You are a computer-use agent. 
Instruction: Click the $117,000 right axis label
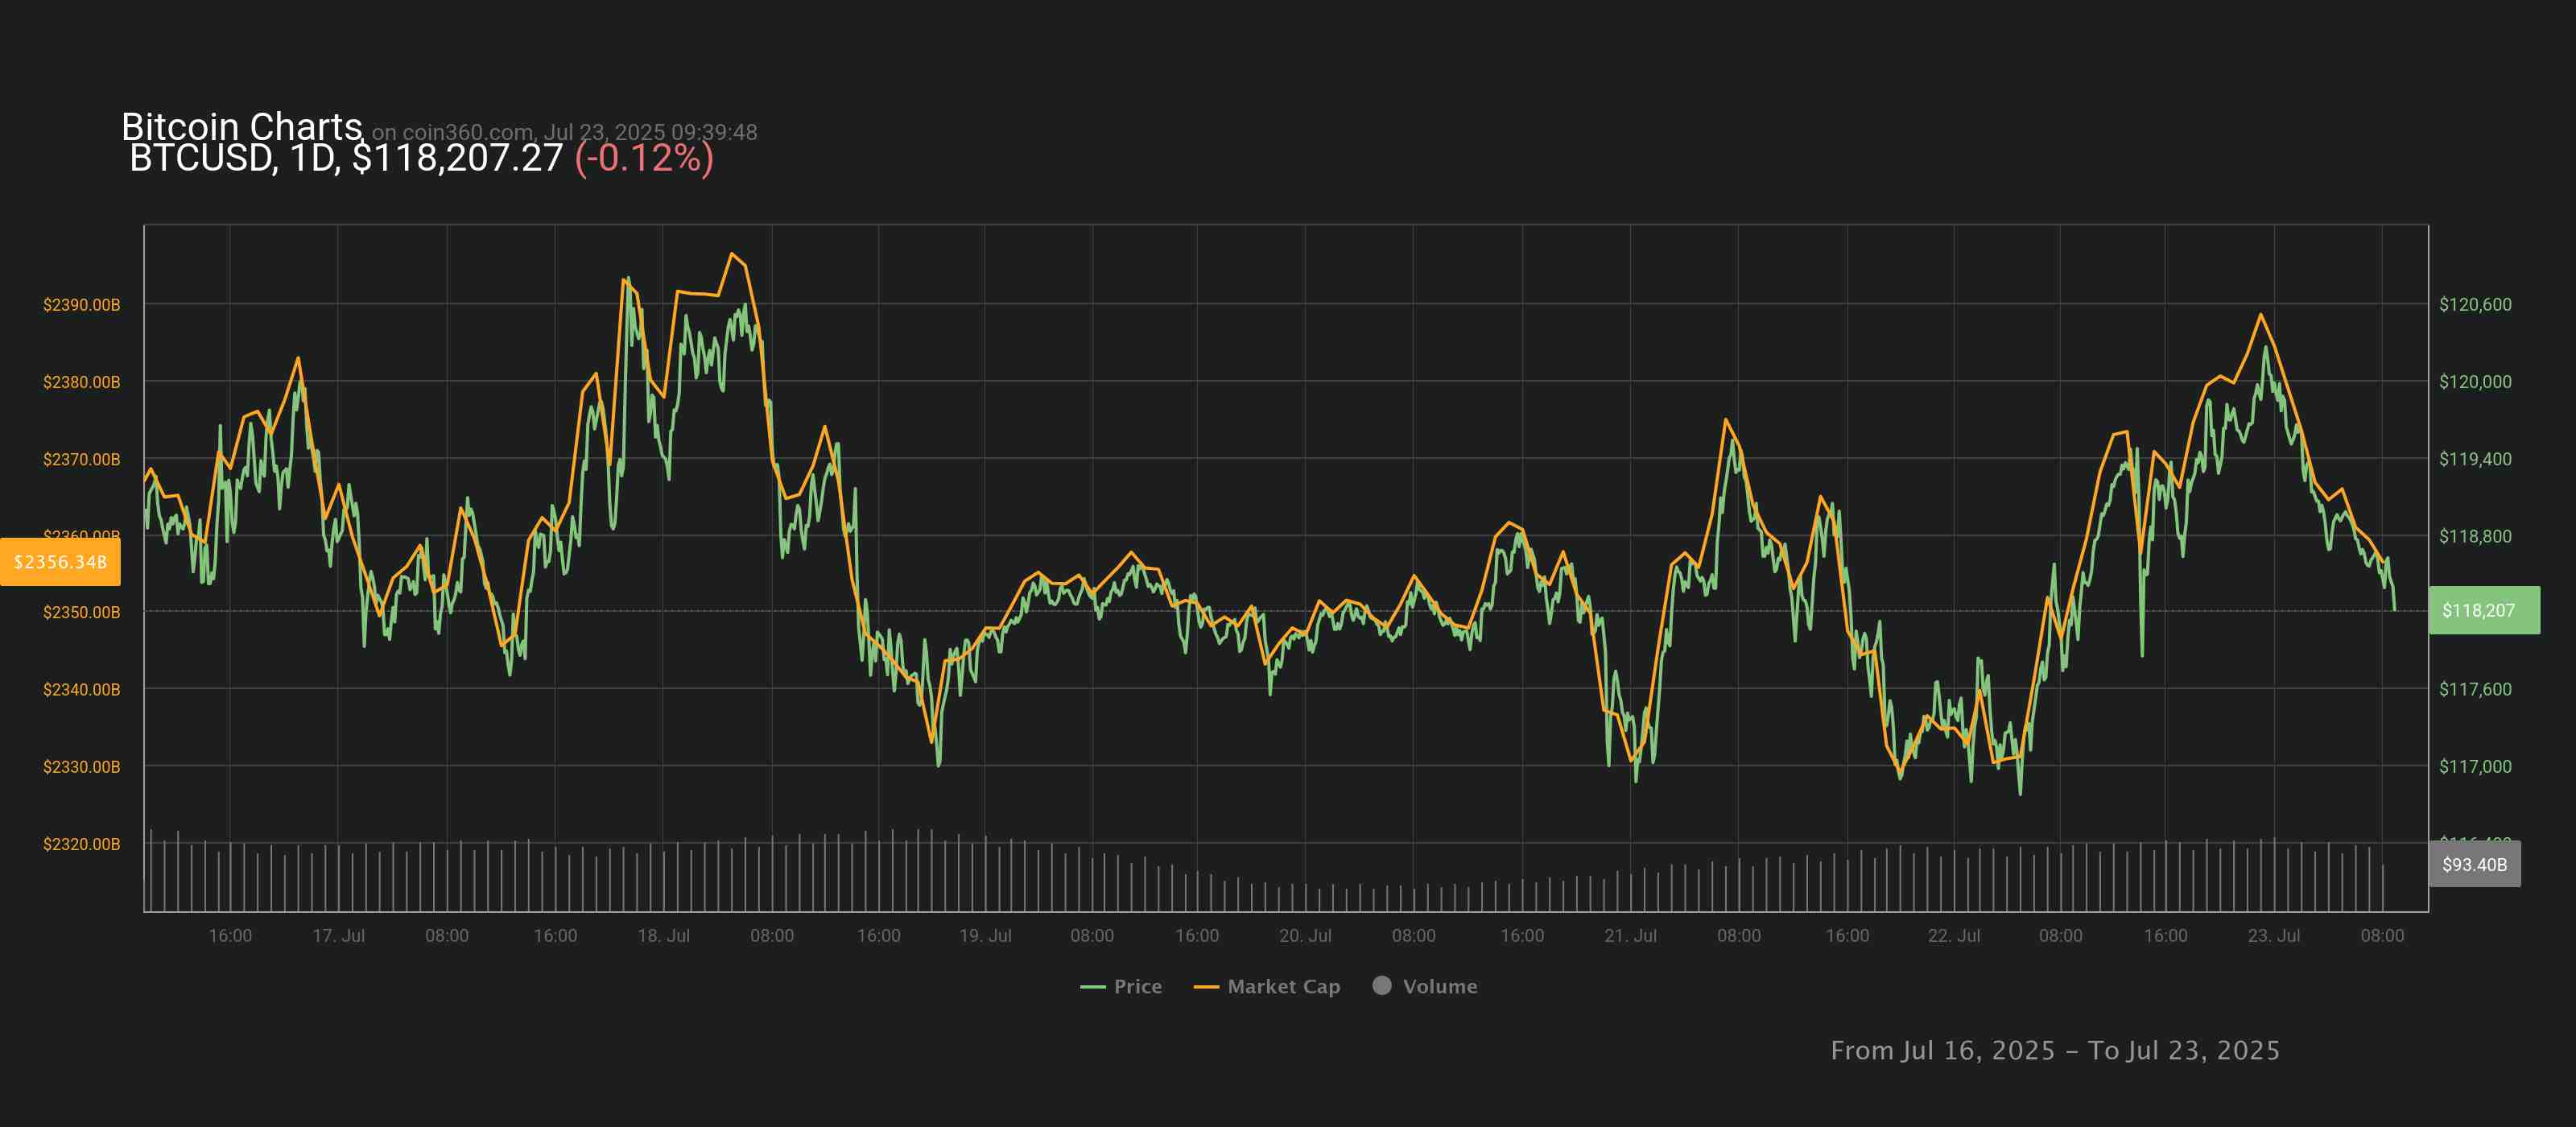(x=2475, y=766)
